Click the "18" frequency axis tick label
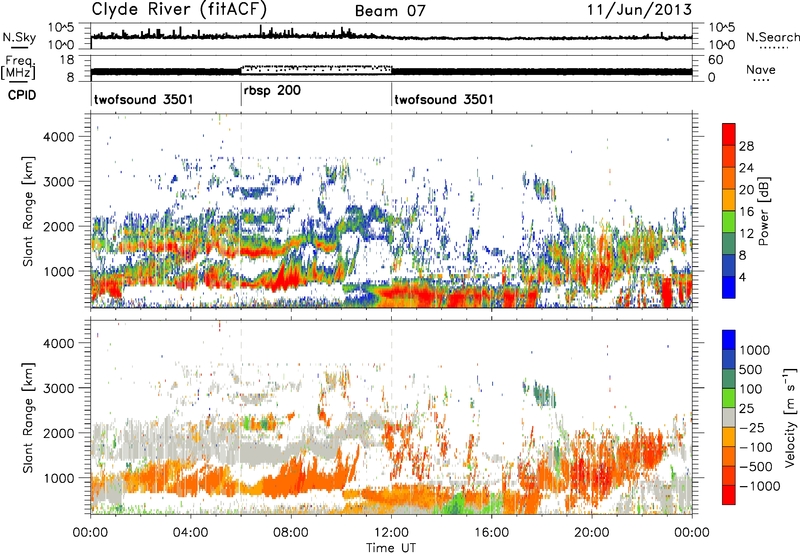 (67, 60)
